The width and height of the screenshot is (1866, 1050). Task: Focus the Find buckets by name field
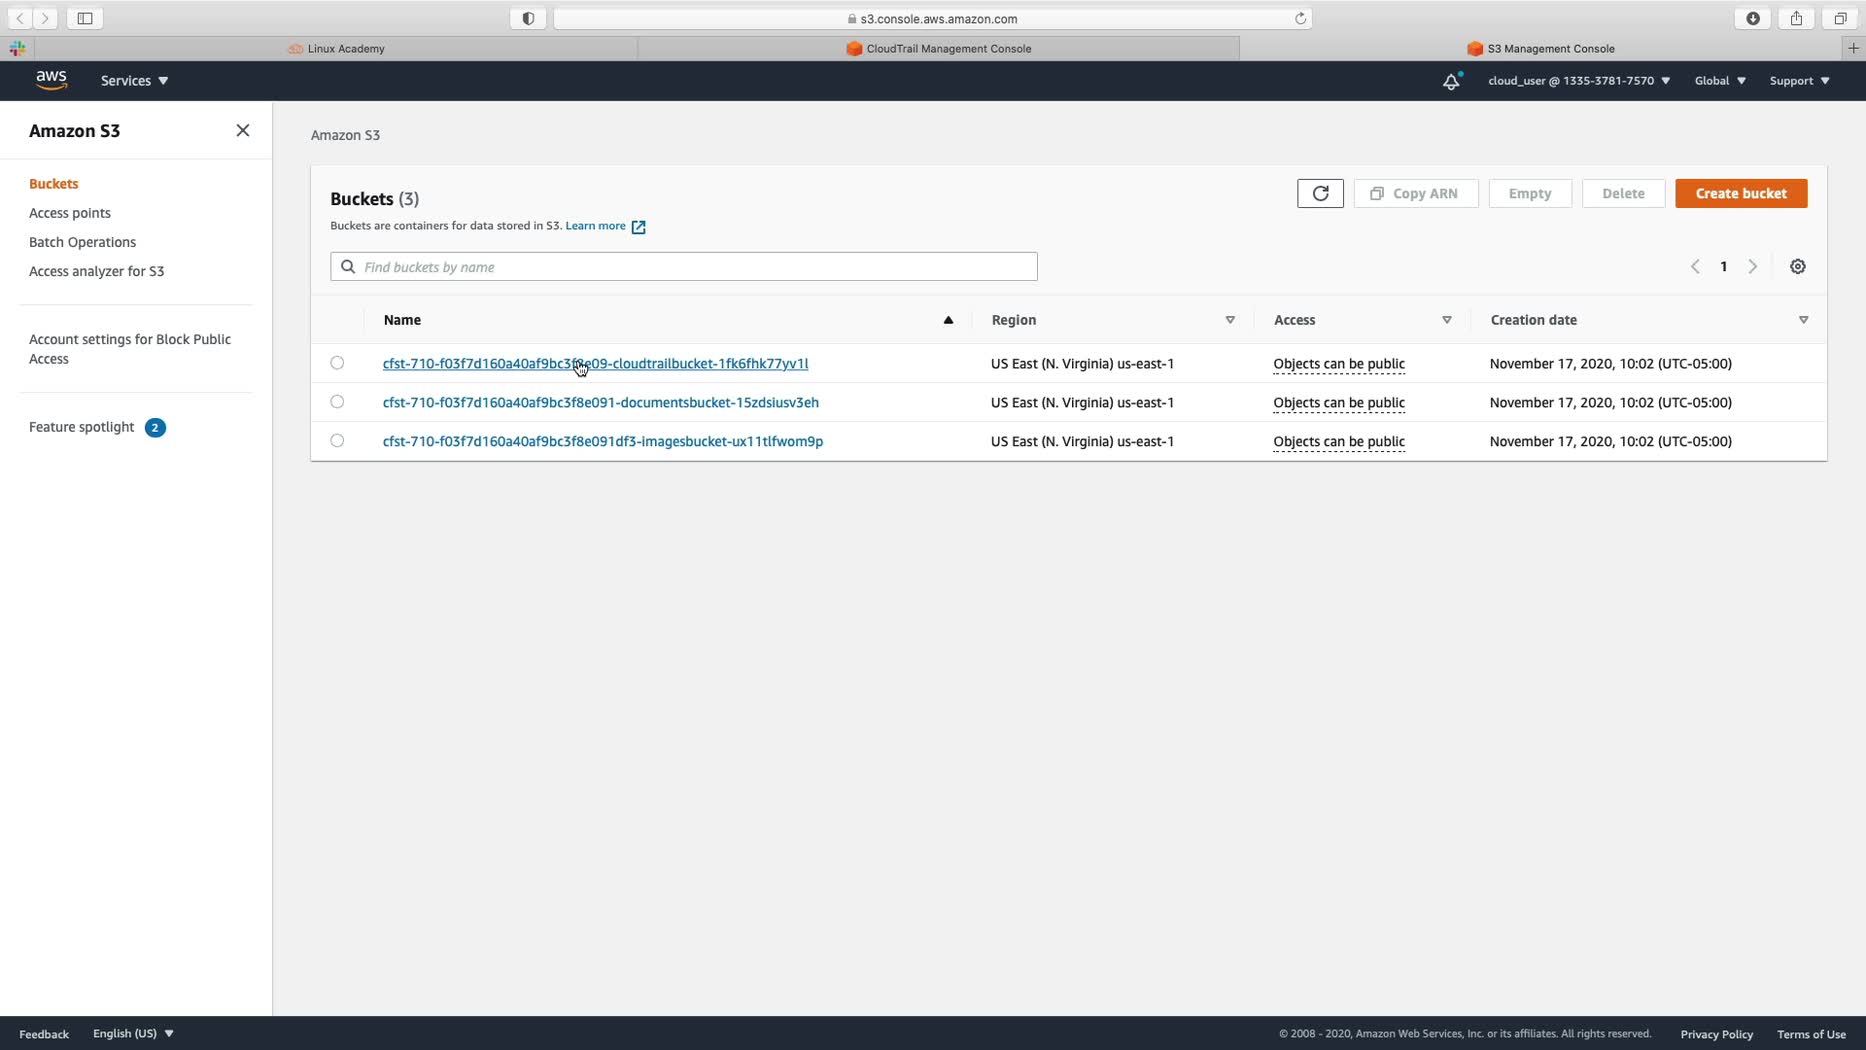pyautogui.click(x=684, y=267)
